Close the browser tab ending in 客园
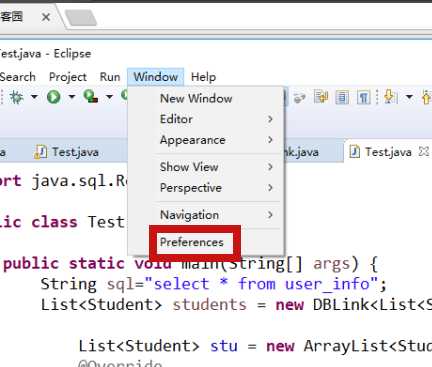This screenshot has width=432, height=367. click(46, 17)
